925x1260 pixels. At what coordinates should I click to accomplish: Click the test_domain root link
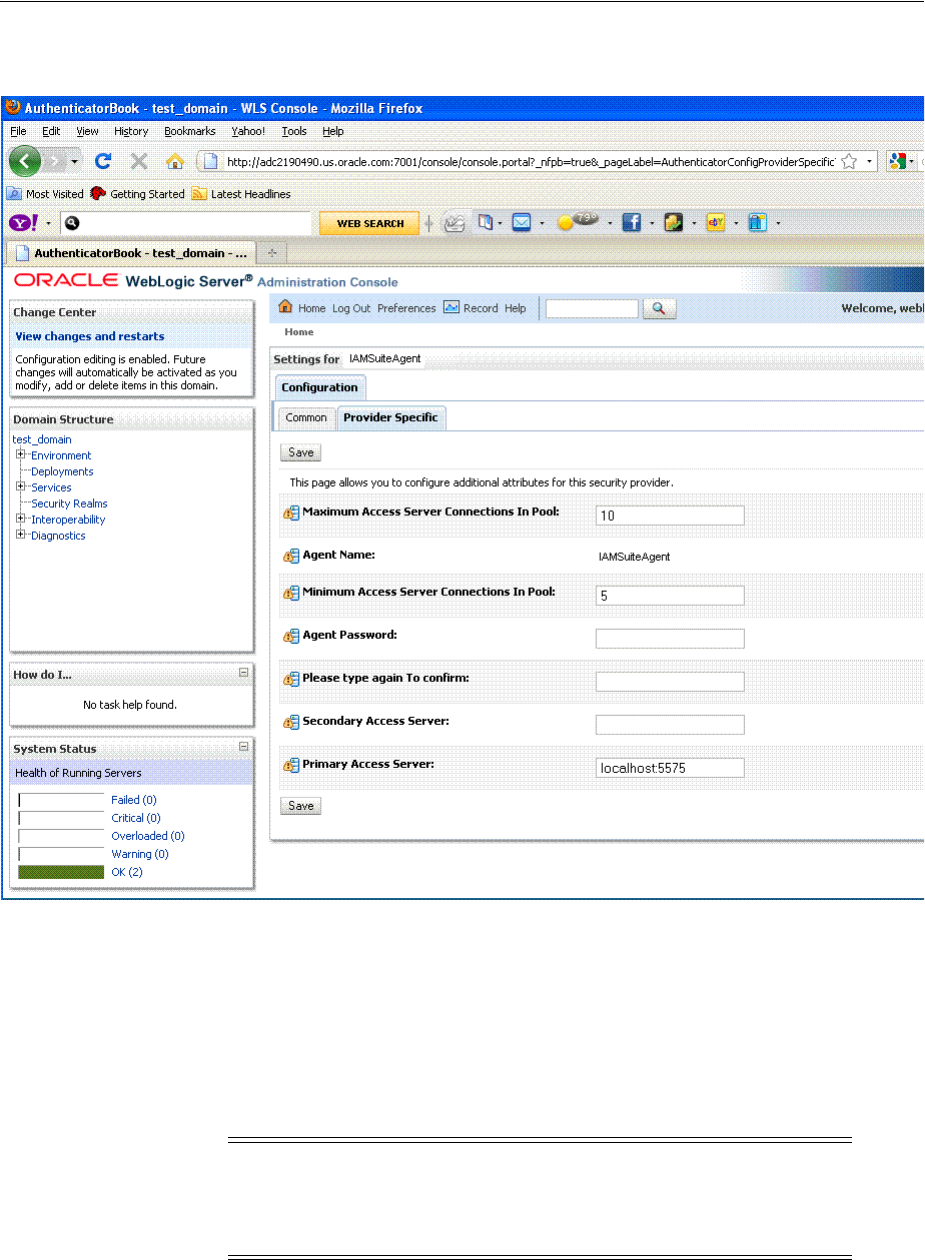click(x=42, y=439)
